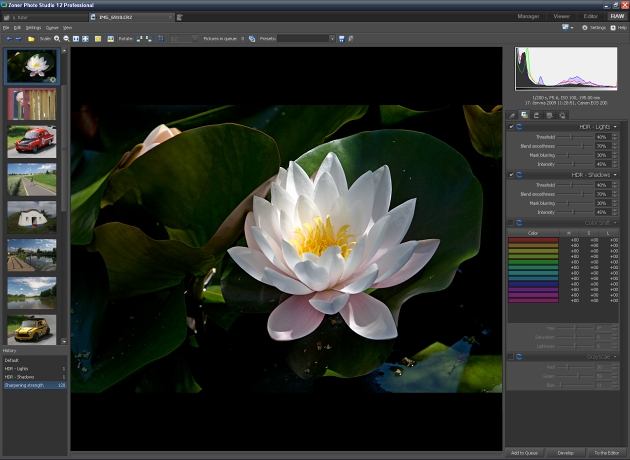Click the zoom out magnifier

[66, 39]
